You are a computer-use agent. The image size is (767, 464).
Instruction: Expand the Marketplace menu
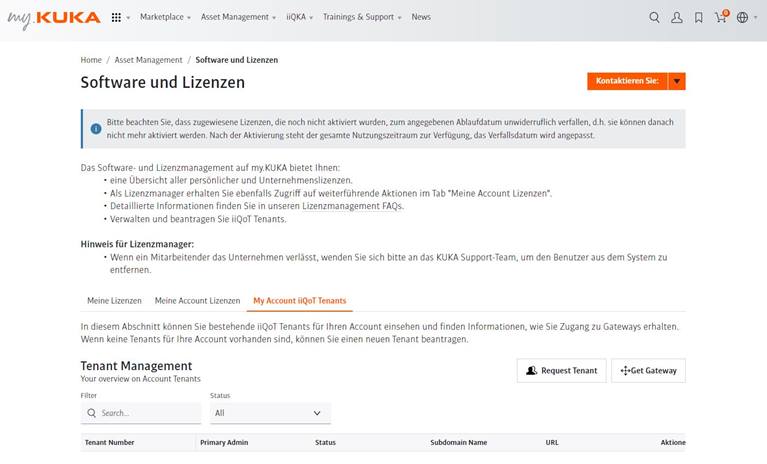[x=164, y=17]
